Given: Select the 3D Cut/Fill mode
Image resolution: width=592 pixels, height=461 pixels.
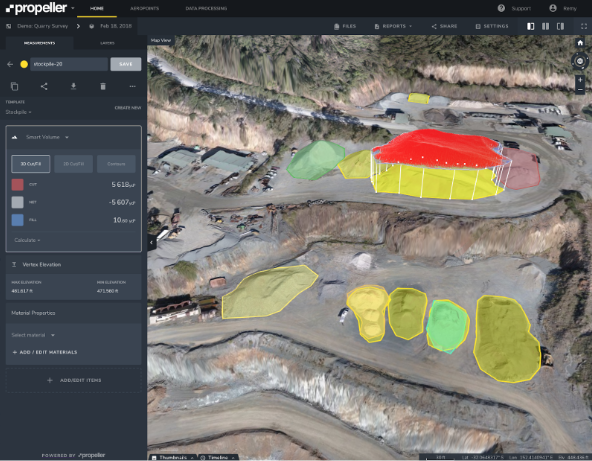Looking at the screenshot, I should 31,164.
